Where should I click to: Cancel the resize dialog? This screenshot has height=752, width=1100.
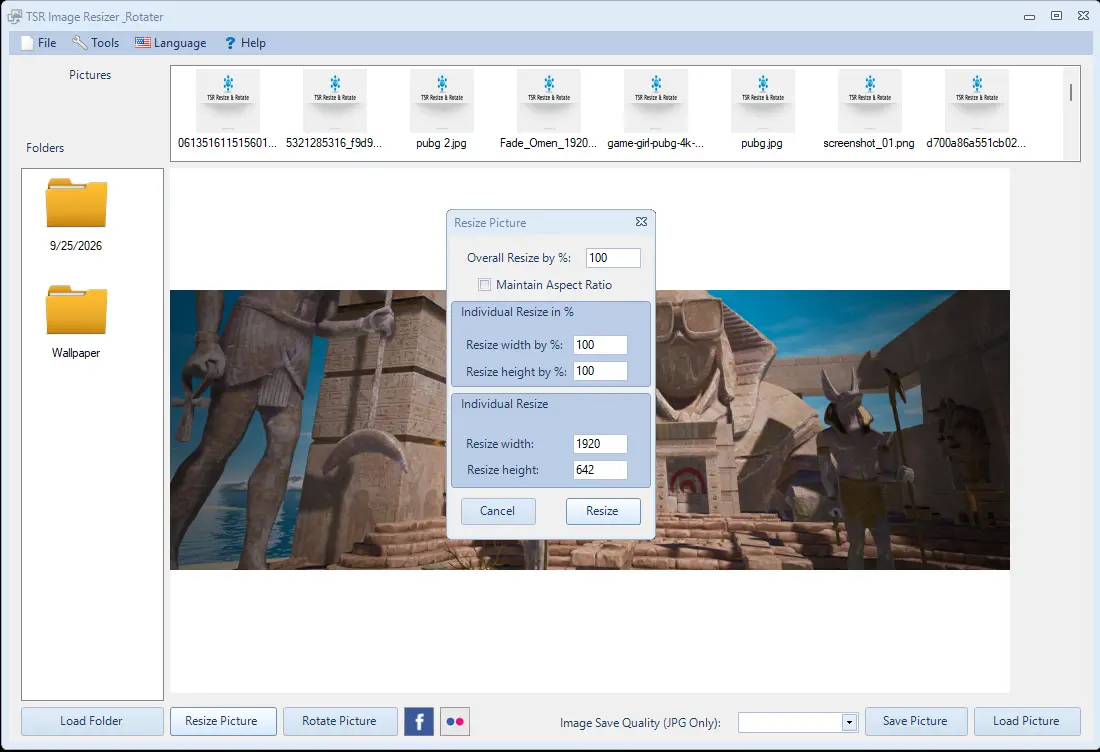click(498, 511)
